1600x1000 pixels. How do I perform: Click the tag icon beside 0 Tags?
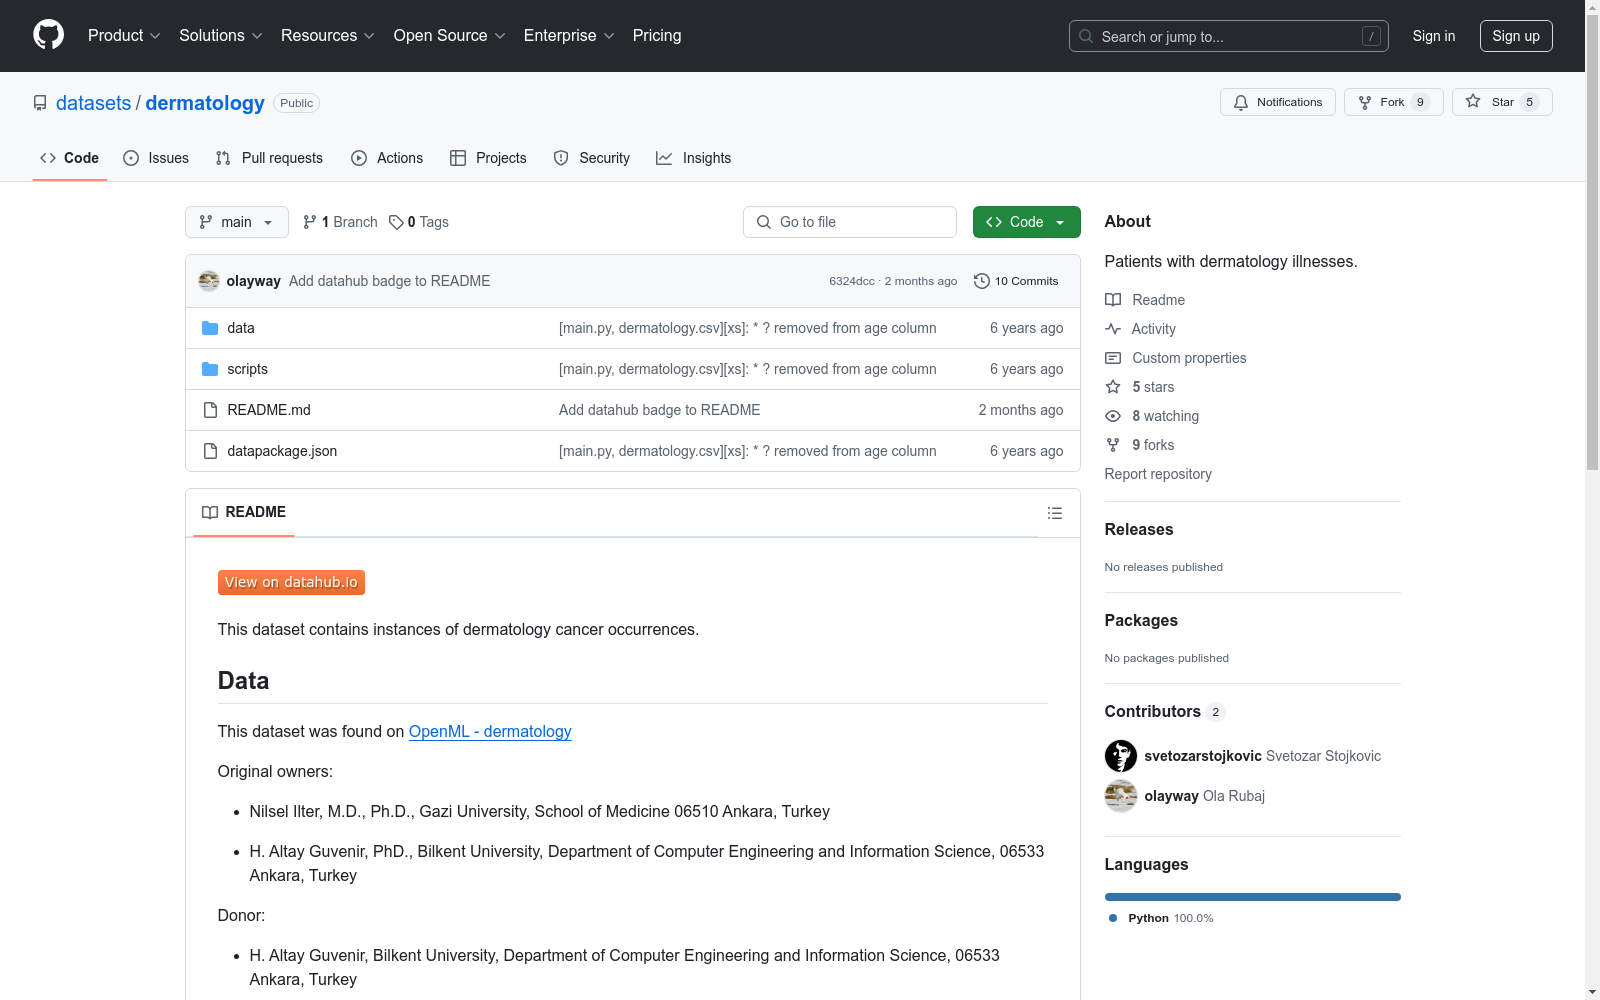pos(396,222)
